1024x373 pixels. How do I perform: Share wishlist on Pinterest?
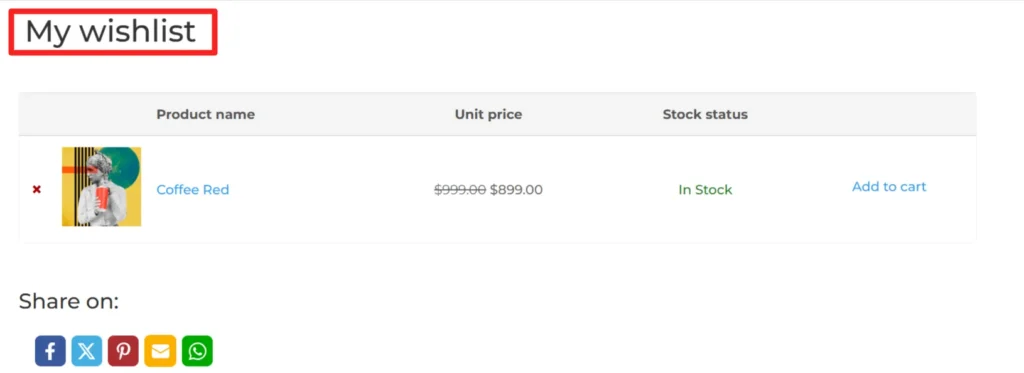tap(123, 351)
